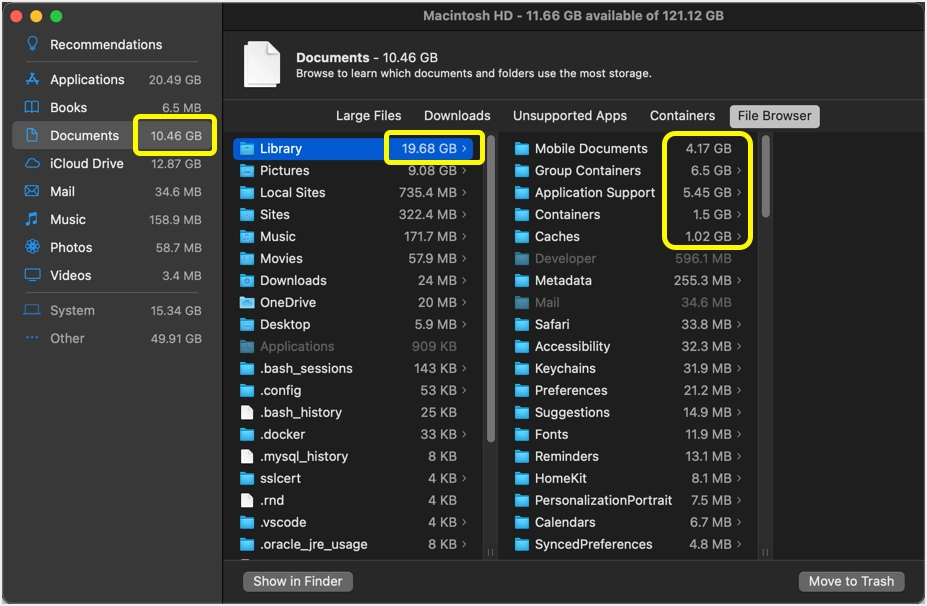Select the Calendars folder row

click(x=628, y=522)
